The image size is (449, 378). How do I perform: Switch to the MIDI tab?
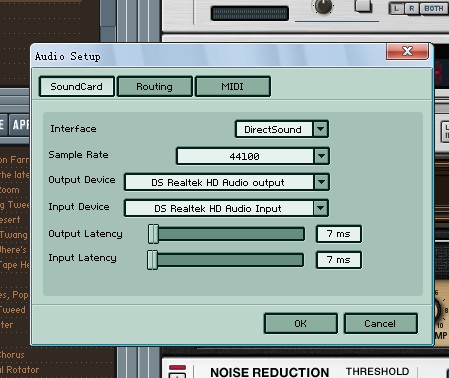[233, 87]
